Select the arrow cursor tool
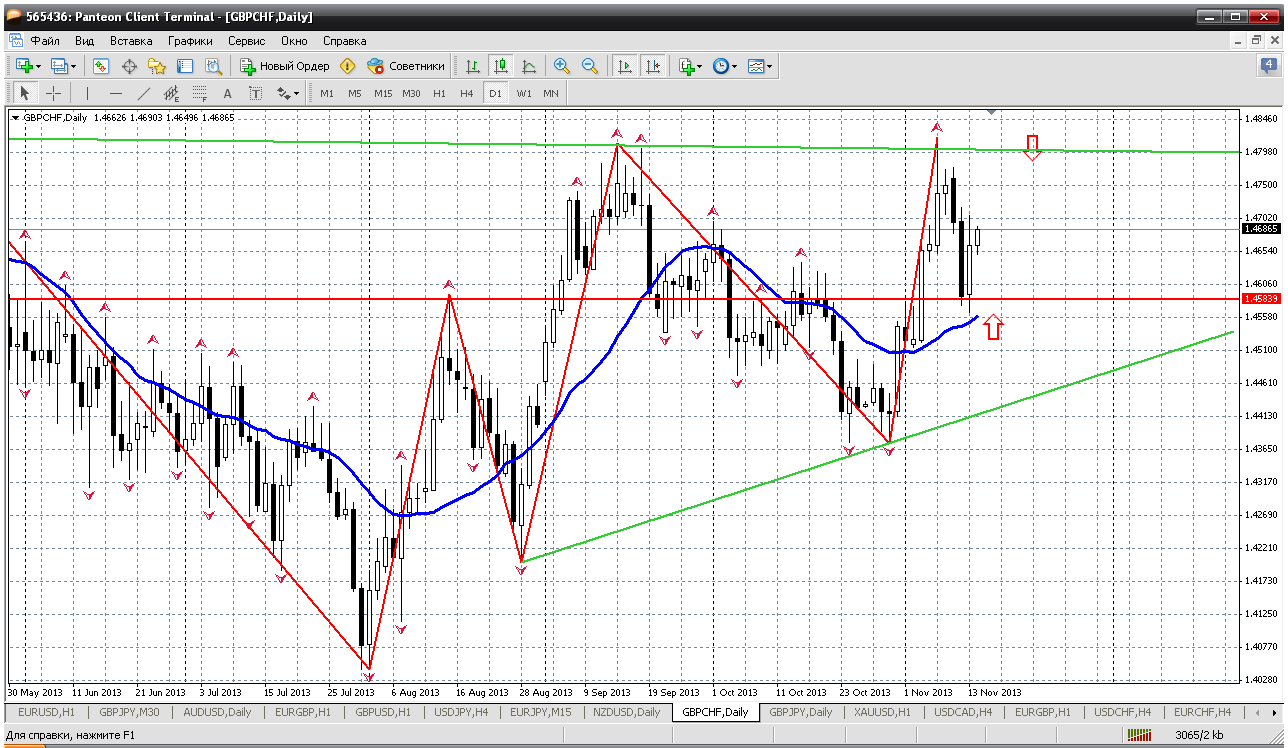Viewport: 1288px width, 748px height. coord(25,93)
